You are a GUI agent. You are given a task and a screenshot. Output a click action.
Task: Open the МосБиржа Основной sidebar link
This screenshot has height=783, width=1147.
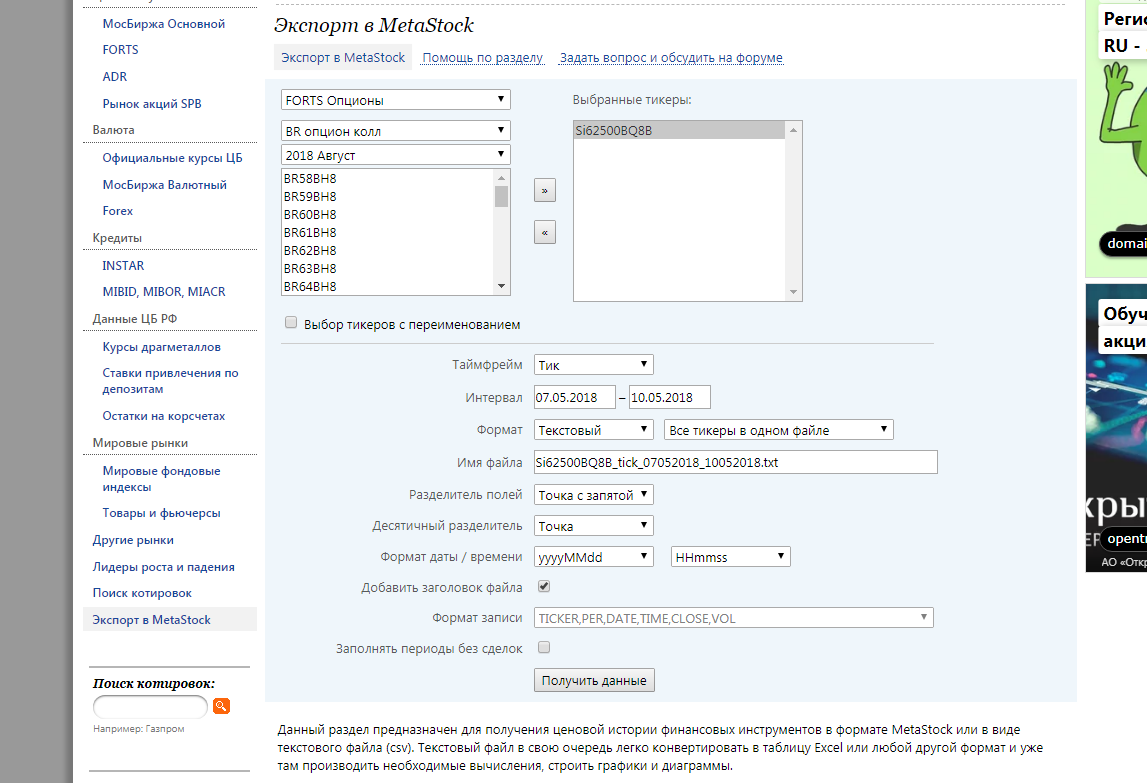click(164, 24)
